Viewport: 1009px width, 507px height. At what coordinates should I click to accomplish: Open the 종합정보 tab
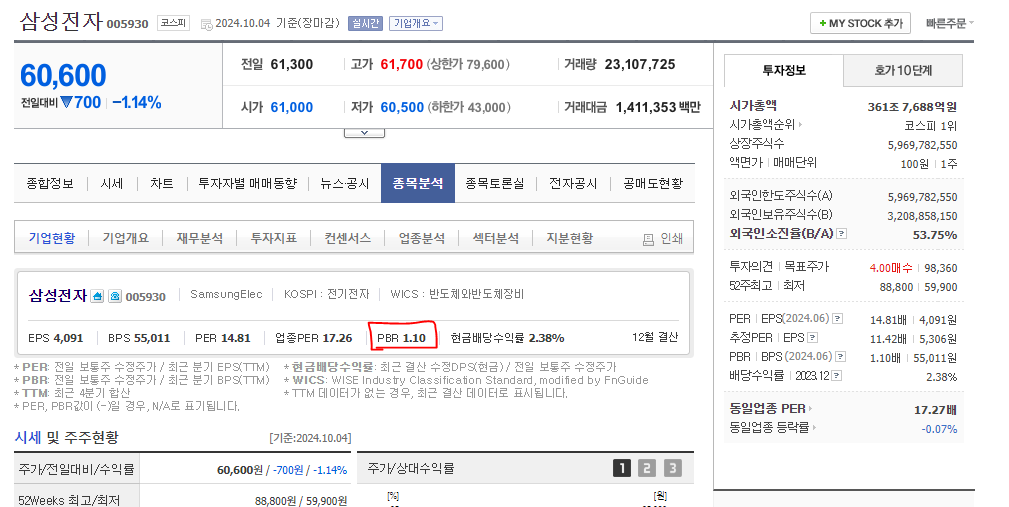tap(50, 183)
